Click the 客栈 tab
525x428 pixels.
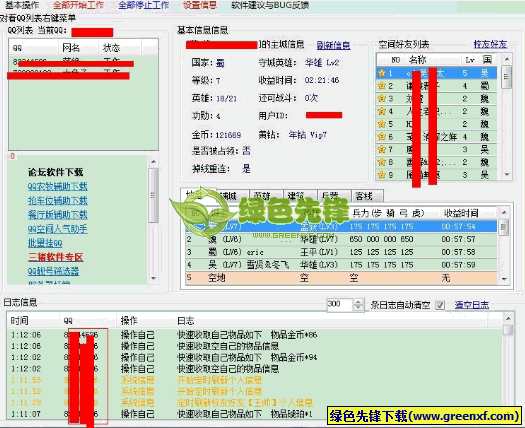click(x=366, y=196)
